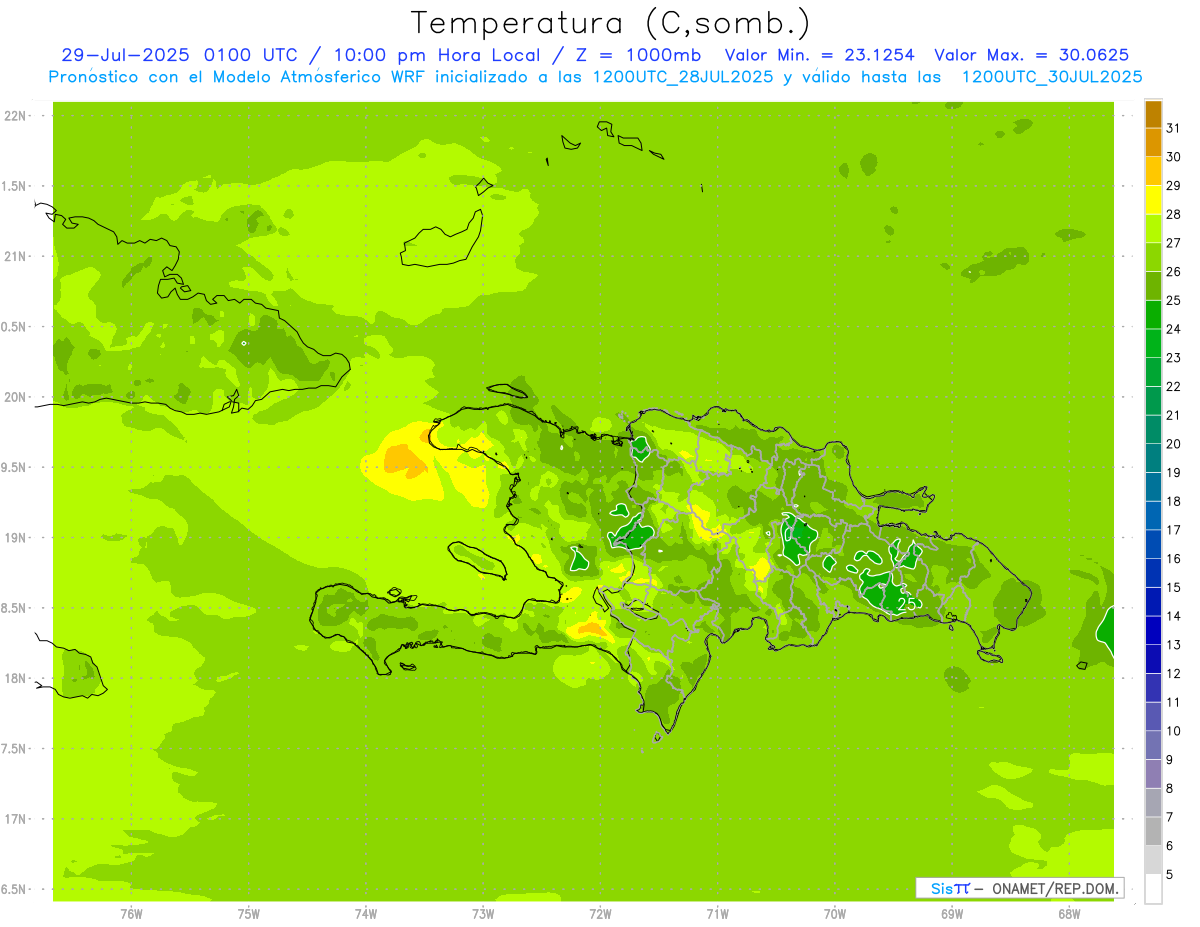Click the '72W' longitude label

600,914
